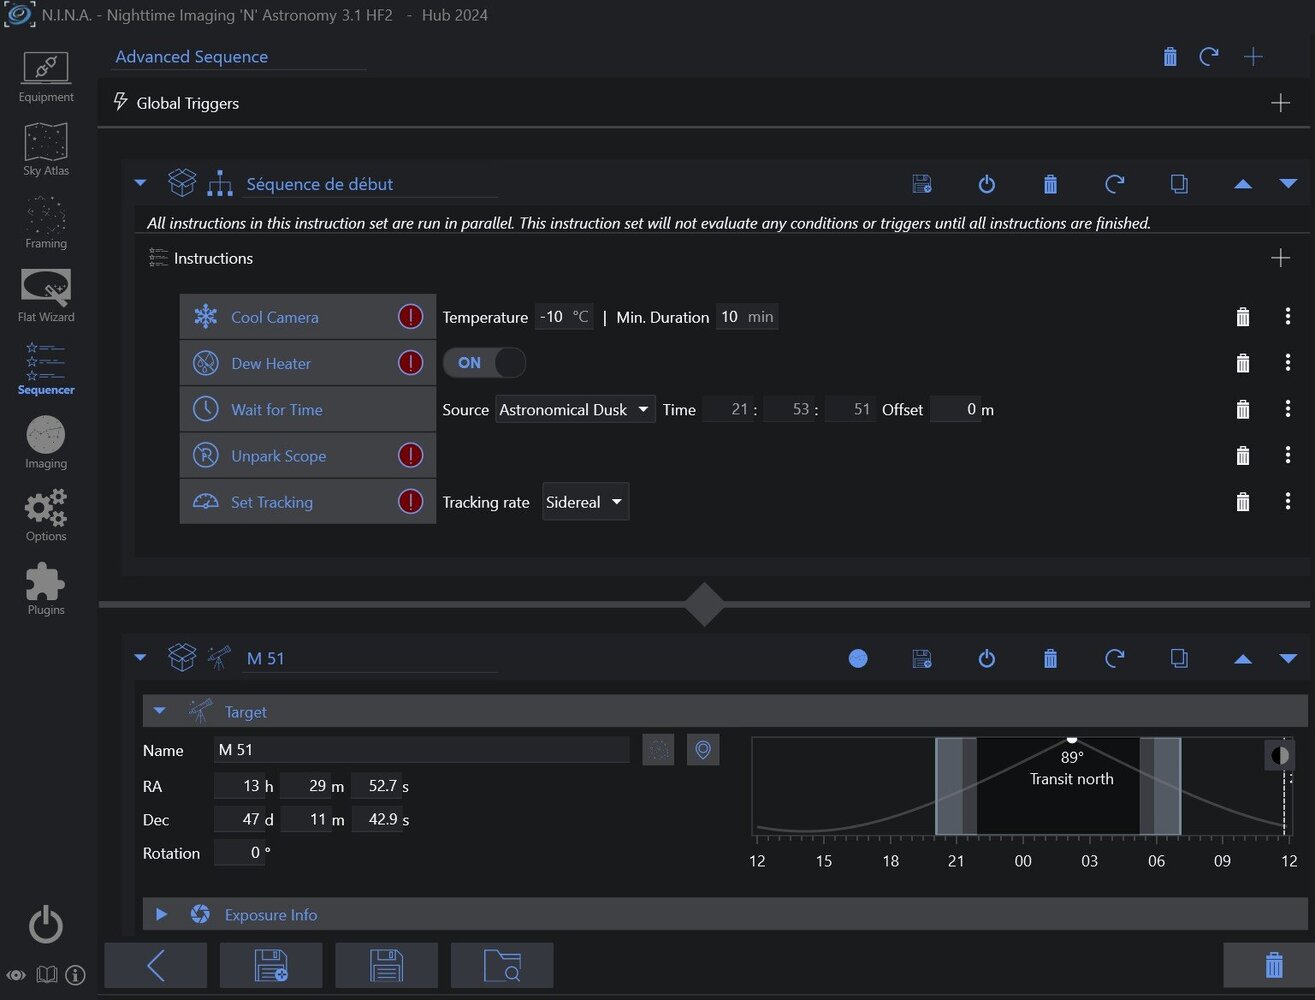The height and width of the screenshot is (1000, 1315).
Task: Click the Min. Duration field
Action: (x=747, y=317)
